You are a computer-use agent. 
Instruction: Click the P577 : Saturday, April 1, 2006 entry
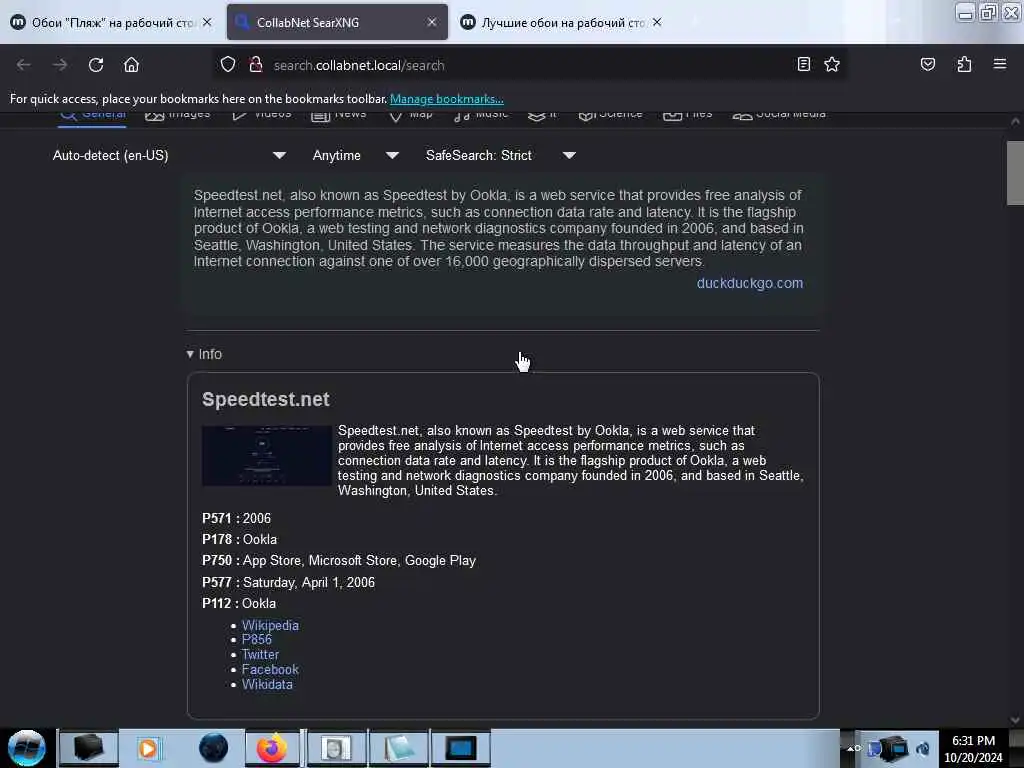[x=289, y=582]
